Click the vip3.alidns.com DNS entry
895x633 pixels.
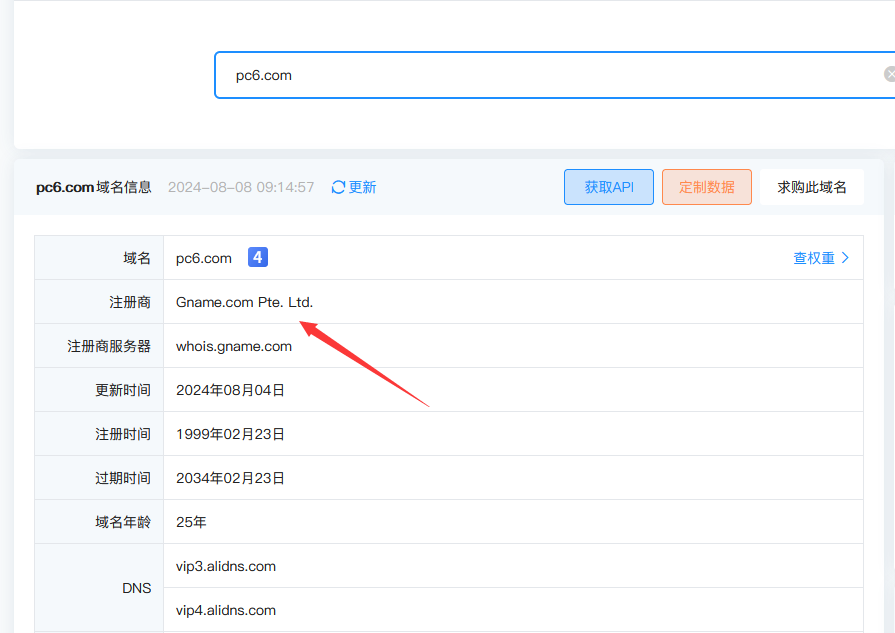coord(226,566)
